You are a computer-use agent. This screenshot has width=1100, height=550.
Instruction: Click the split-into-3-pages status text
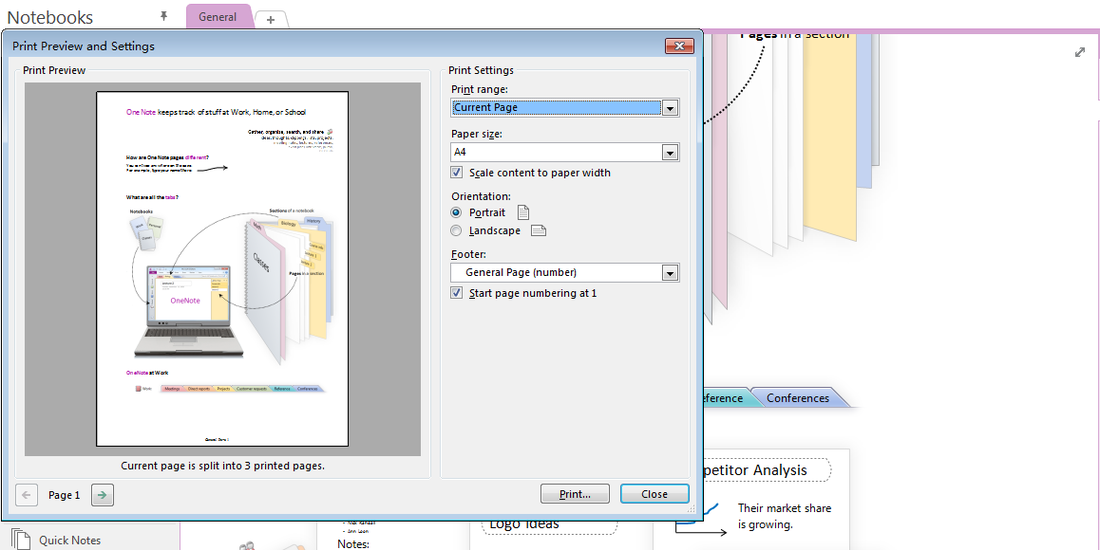222,465
